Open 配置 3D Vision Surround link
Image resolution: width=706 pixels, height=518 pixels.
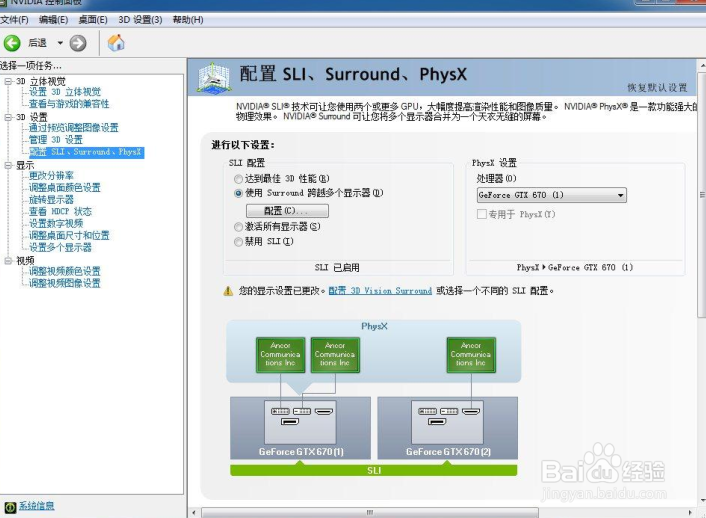380,291
